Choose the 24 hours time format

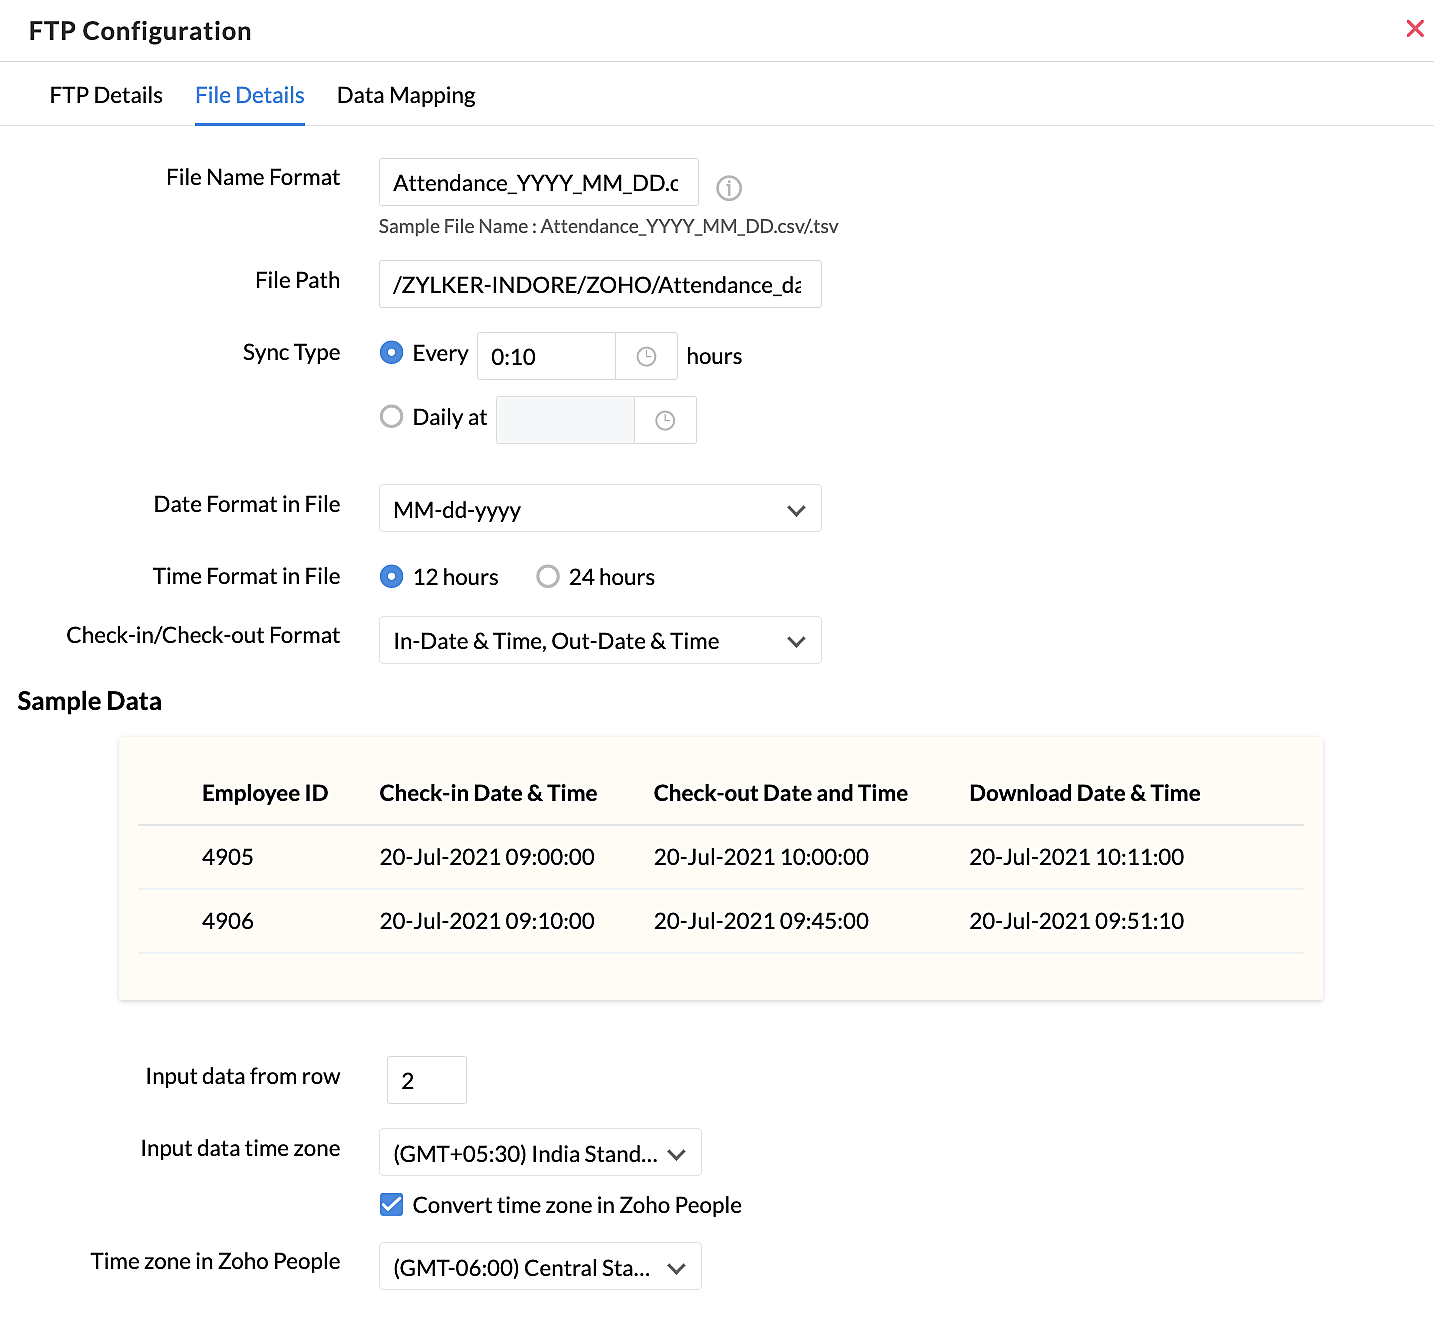pyautogui.click(x=548, y=577)
